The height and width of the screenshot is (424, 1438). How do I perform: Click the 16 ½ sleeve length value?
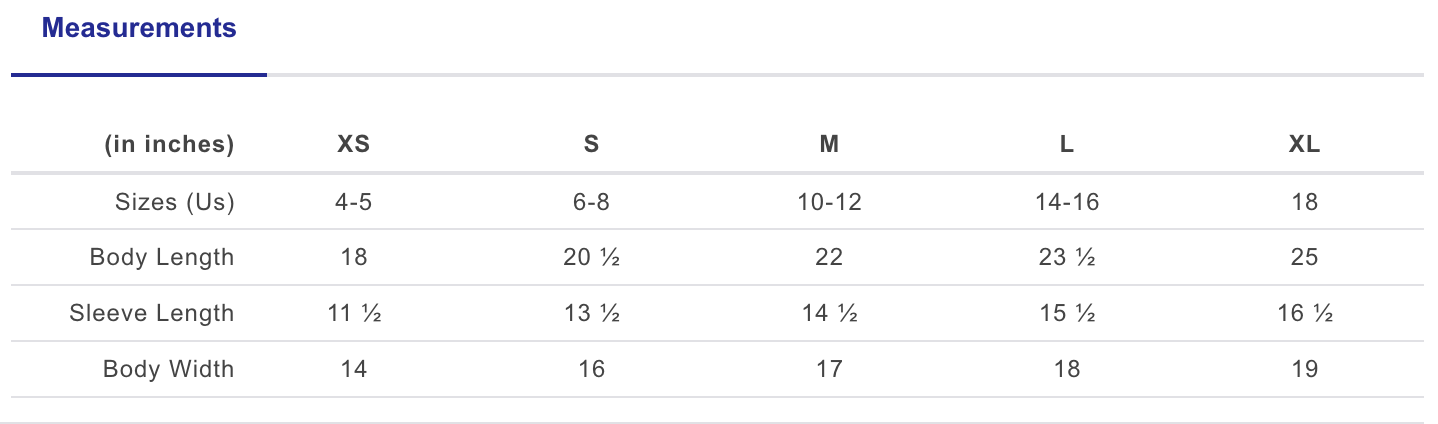click(x=1305, y=313)
